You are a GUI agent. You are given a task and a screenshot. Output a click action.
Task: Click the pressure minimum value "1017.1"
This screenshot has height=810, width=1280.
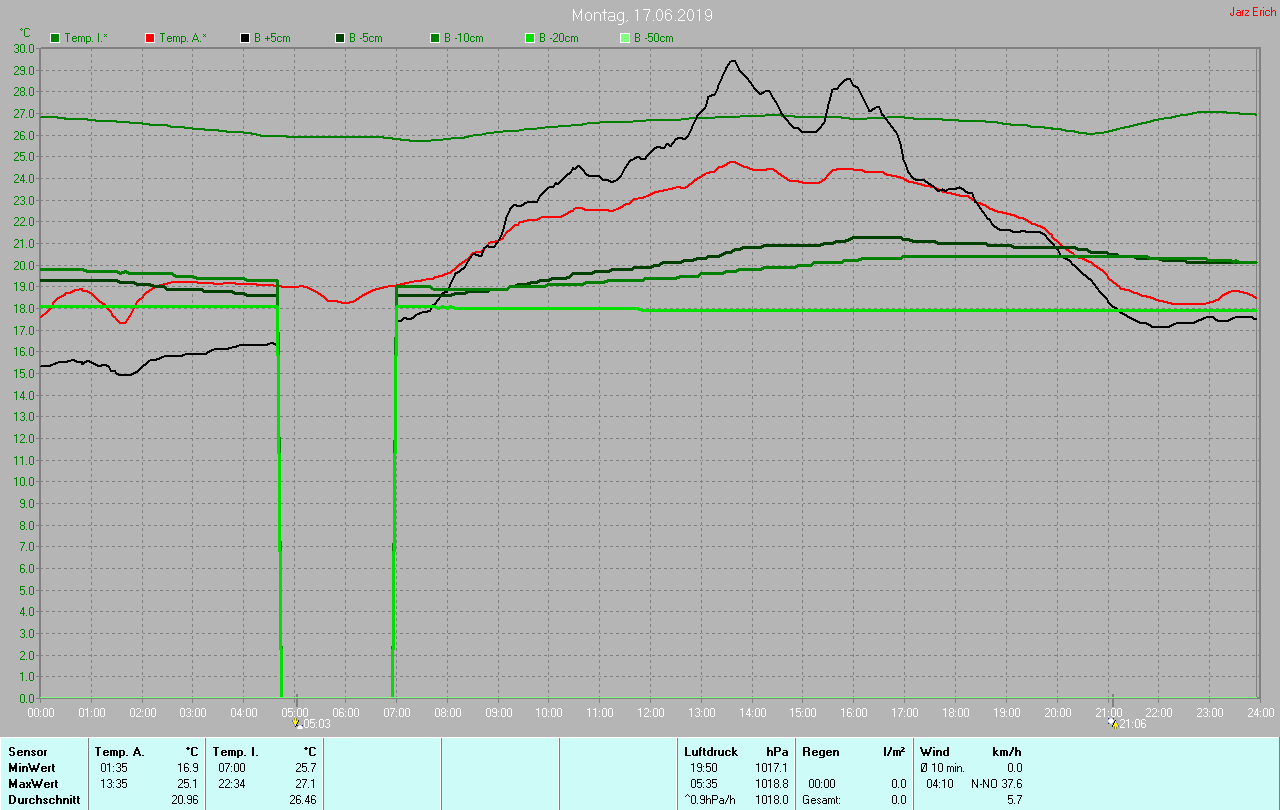tap(771, 767)
